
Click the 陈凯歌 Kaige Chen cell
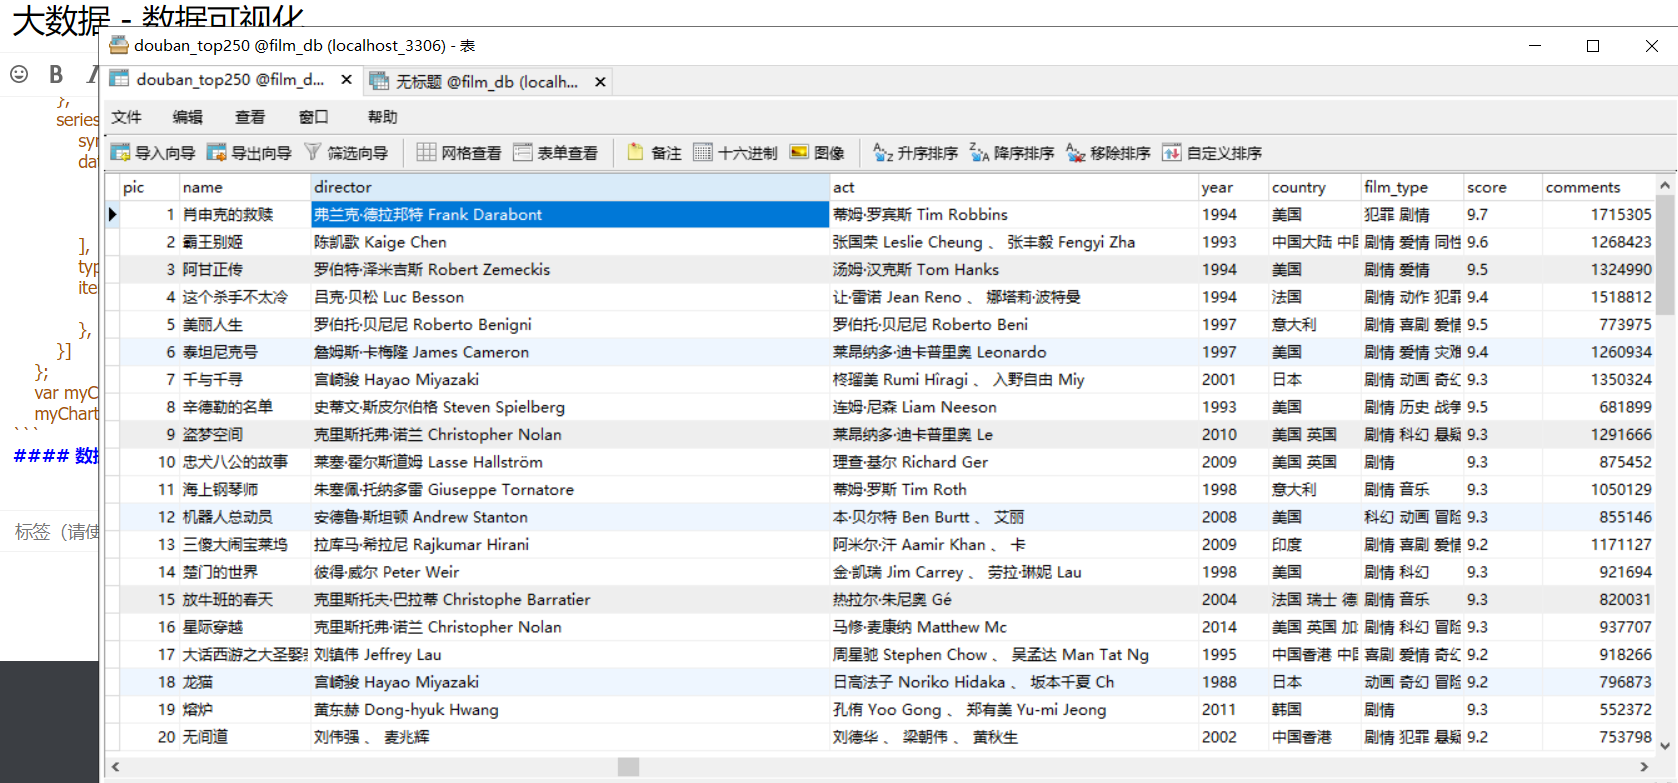coord(570,242)
